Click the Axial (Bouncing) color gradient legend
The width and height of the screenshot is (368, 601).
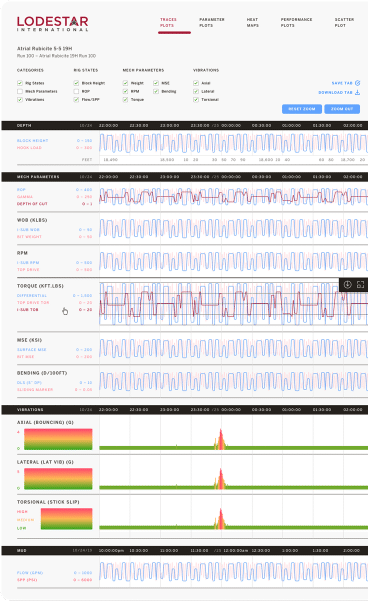tap(58, 439)
